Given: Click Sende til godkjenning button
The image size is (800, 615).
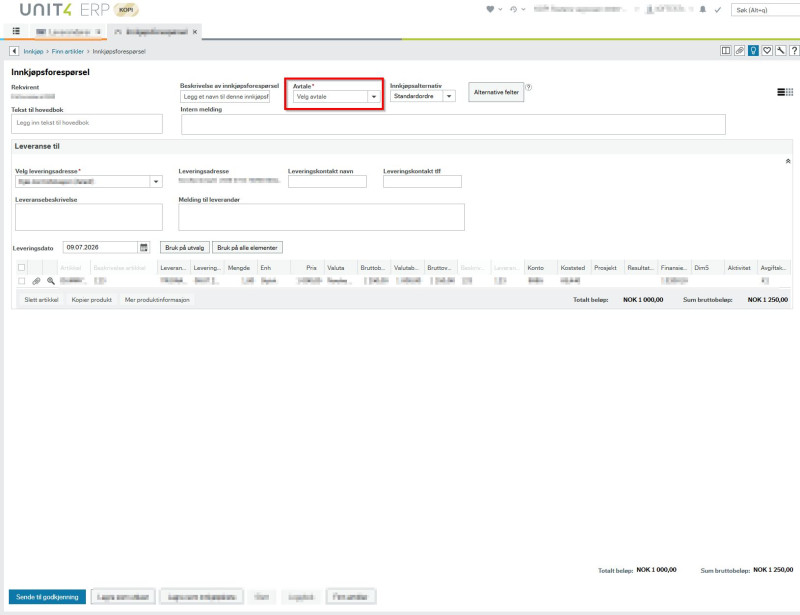Looking at the screenshot, I should pyautogui.click(x=47, y=597).
